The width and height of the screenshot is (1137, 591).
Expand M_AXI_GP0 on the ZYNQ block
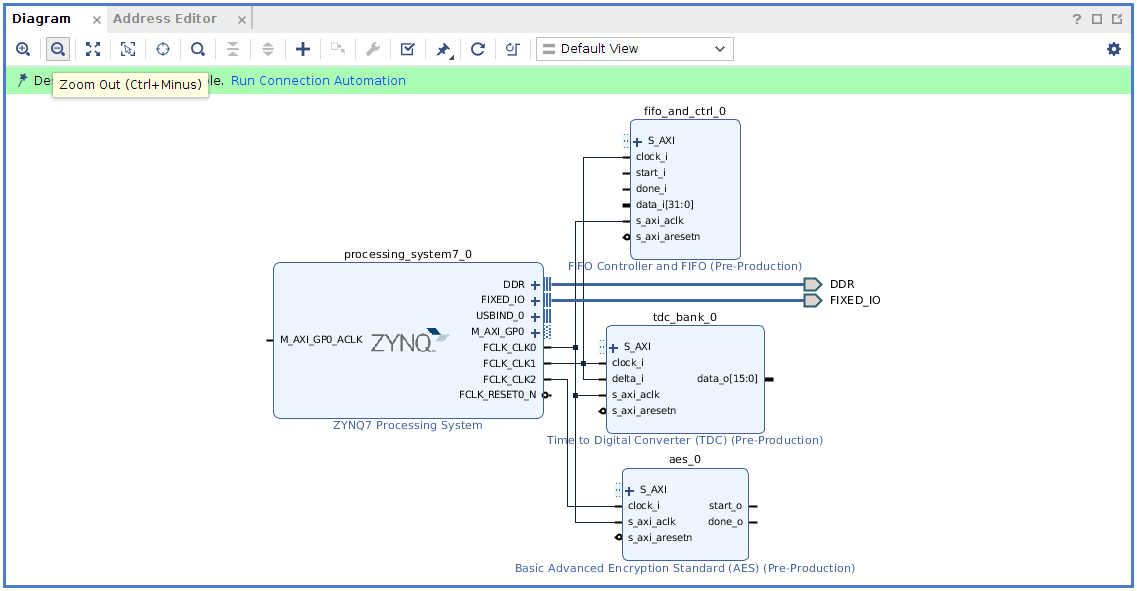[x=535, y=333]
